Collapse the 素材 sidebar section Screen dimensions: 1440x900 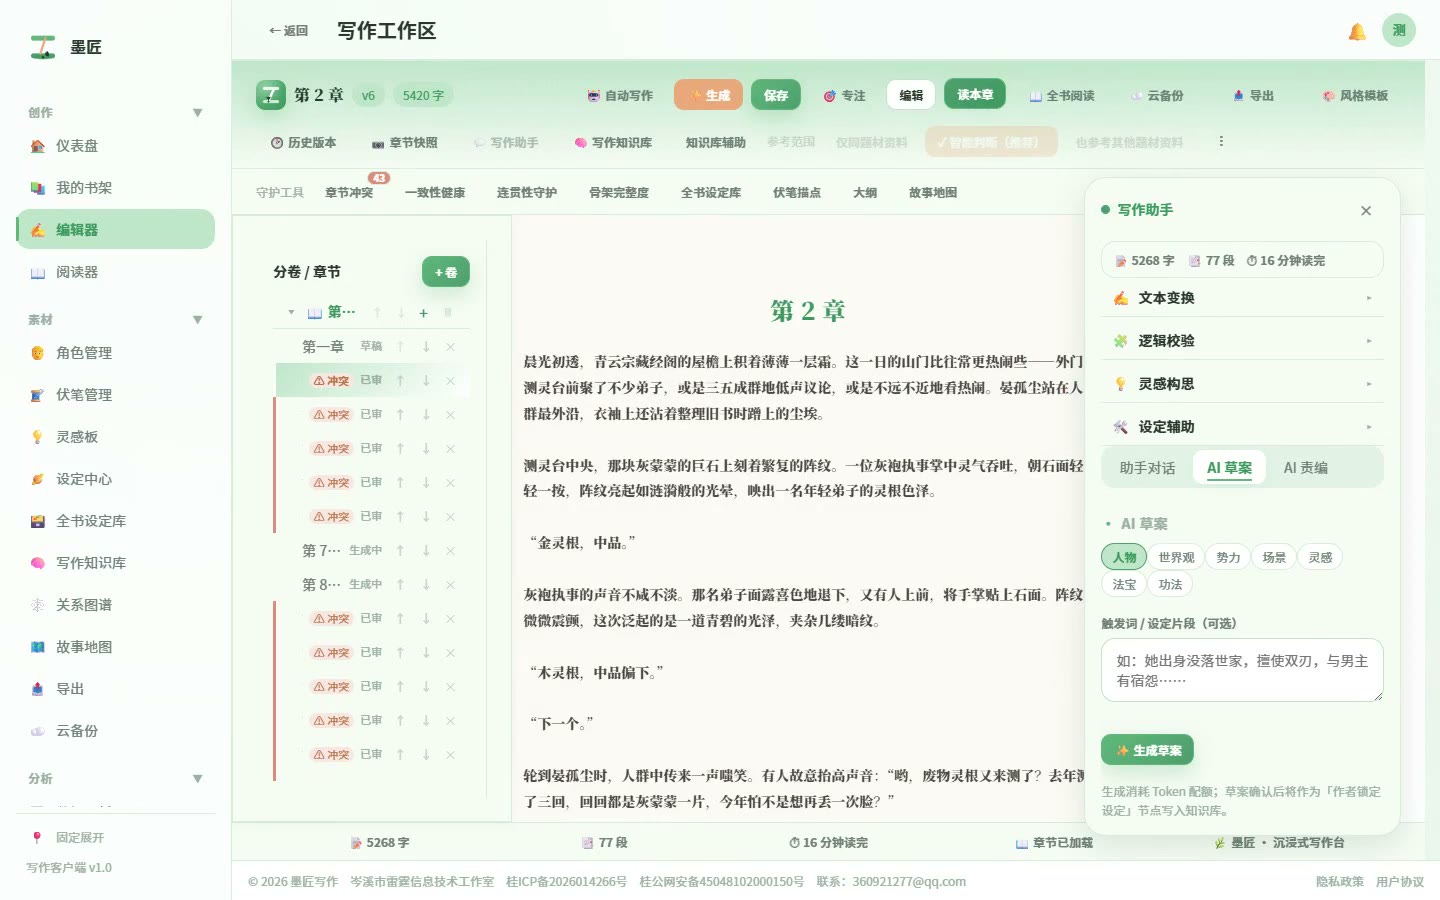pos(198,320)
